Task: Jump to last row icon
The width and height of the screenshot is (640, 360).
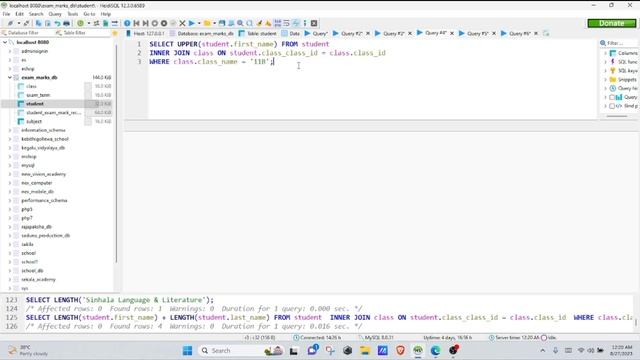Action: [145, 23]
